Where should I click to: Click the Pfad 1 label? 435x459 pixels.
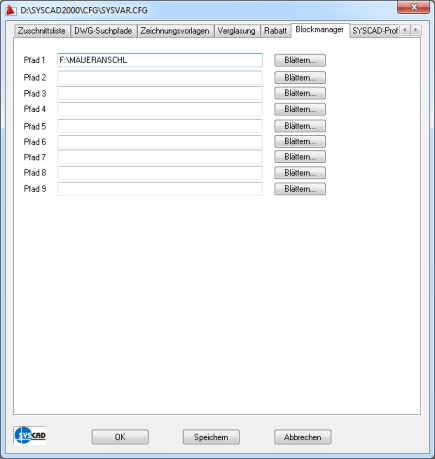click(34, 60)
